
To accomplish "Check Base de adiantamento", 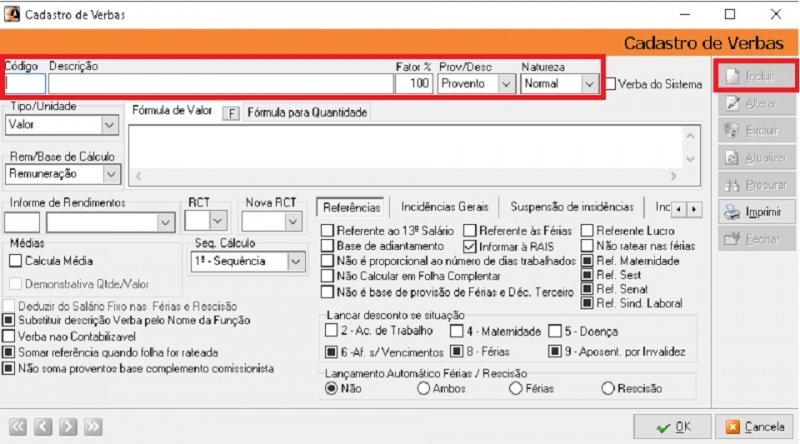I will [x=328, y=246].
